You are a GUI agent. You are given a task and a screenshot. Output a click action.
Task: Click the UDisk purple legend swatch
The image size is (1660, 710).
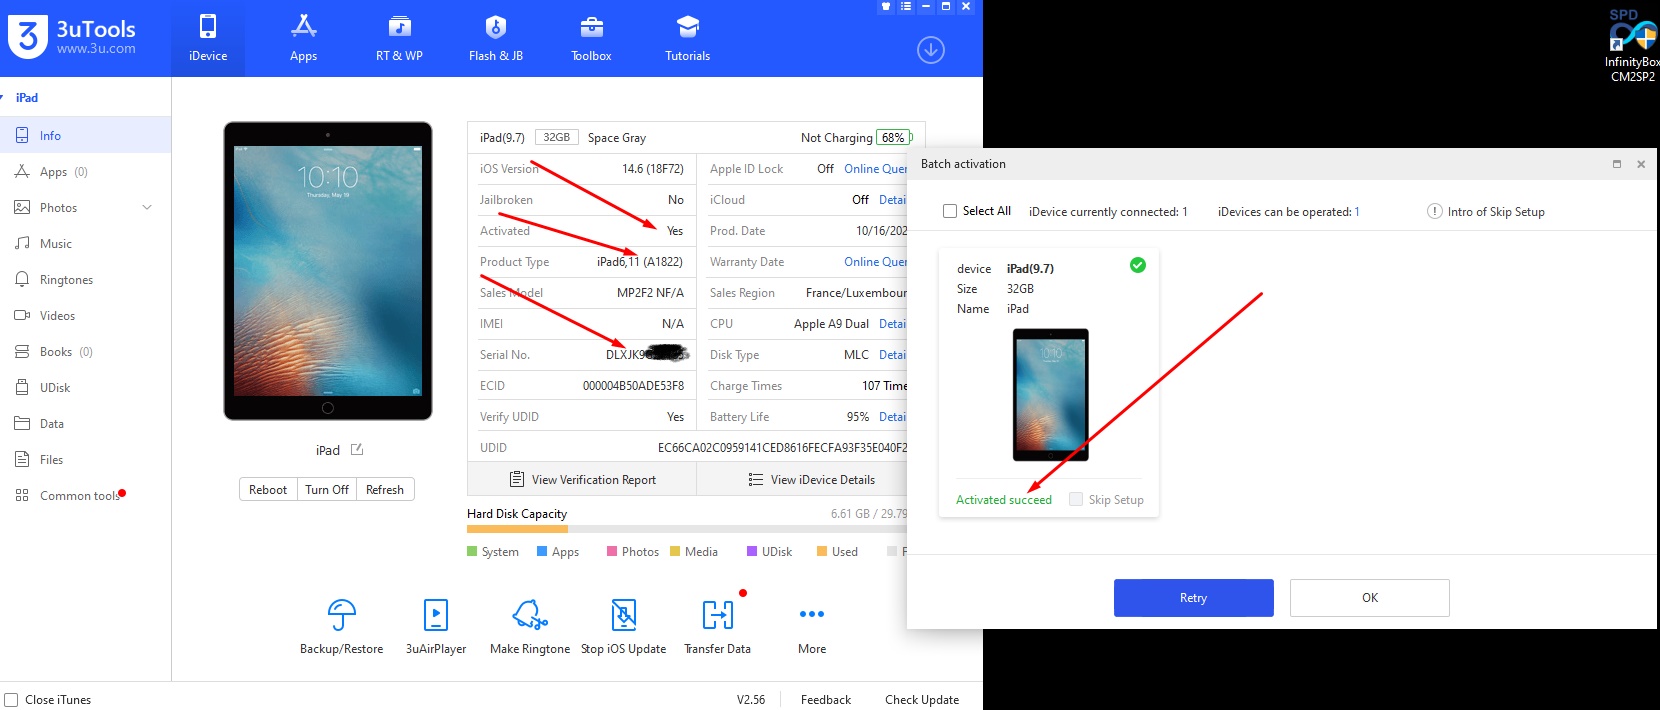[x=752, y=551]
